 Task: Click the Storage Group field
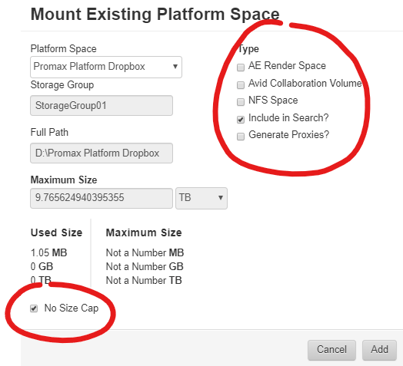click(101, 106)
